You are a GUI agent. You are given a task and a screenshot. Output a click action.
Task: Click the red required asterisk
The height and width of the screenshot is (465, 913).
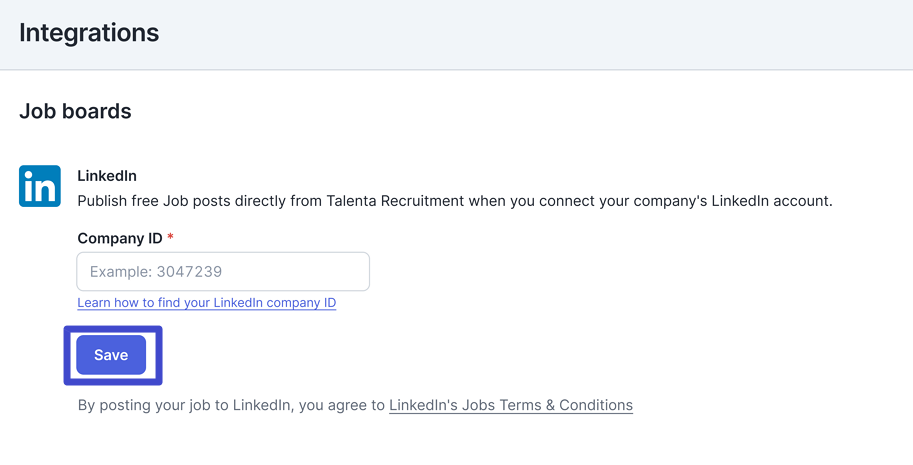[x=170, y=237]
